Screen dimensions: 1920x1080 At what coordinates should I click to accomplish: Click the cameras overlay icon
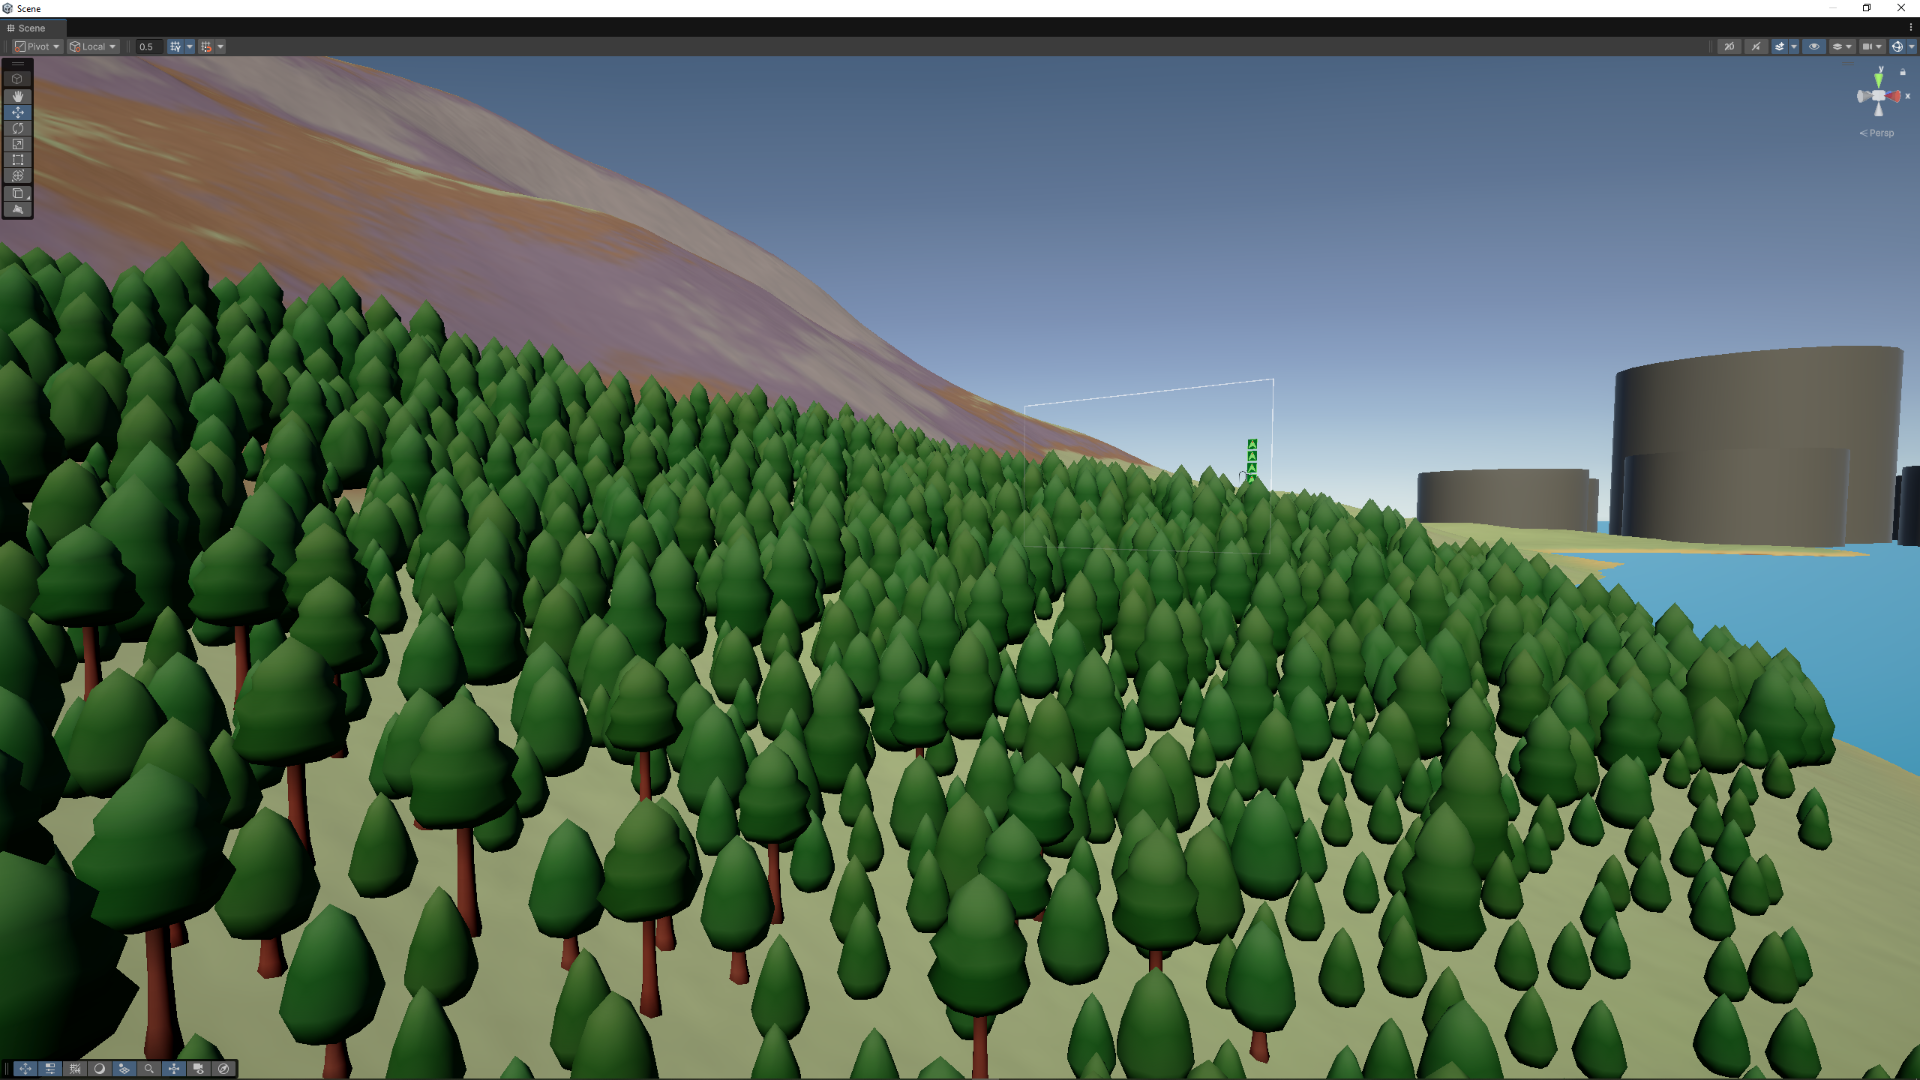click(x=199, y=1069)
